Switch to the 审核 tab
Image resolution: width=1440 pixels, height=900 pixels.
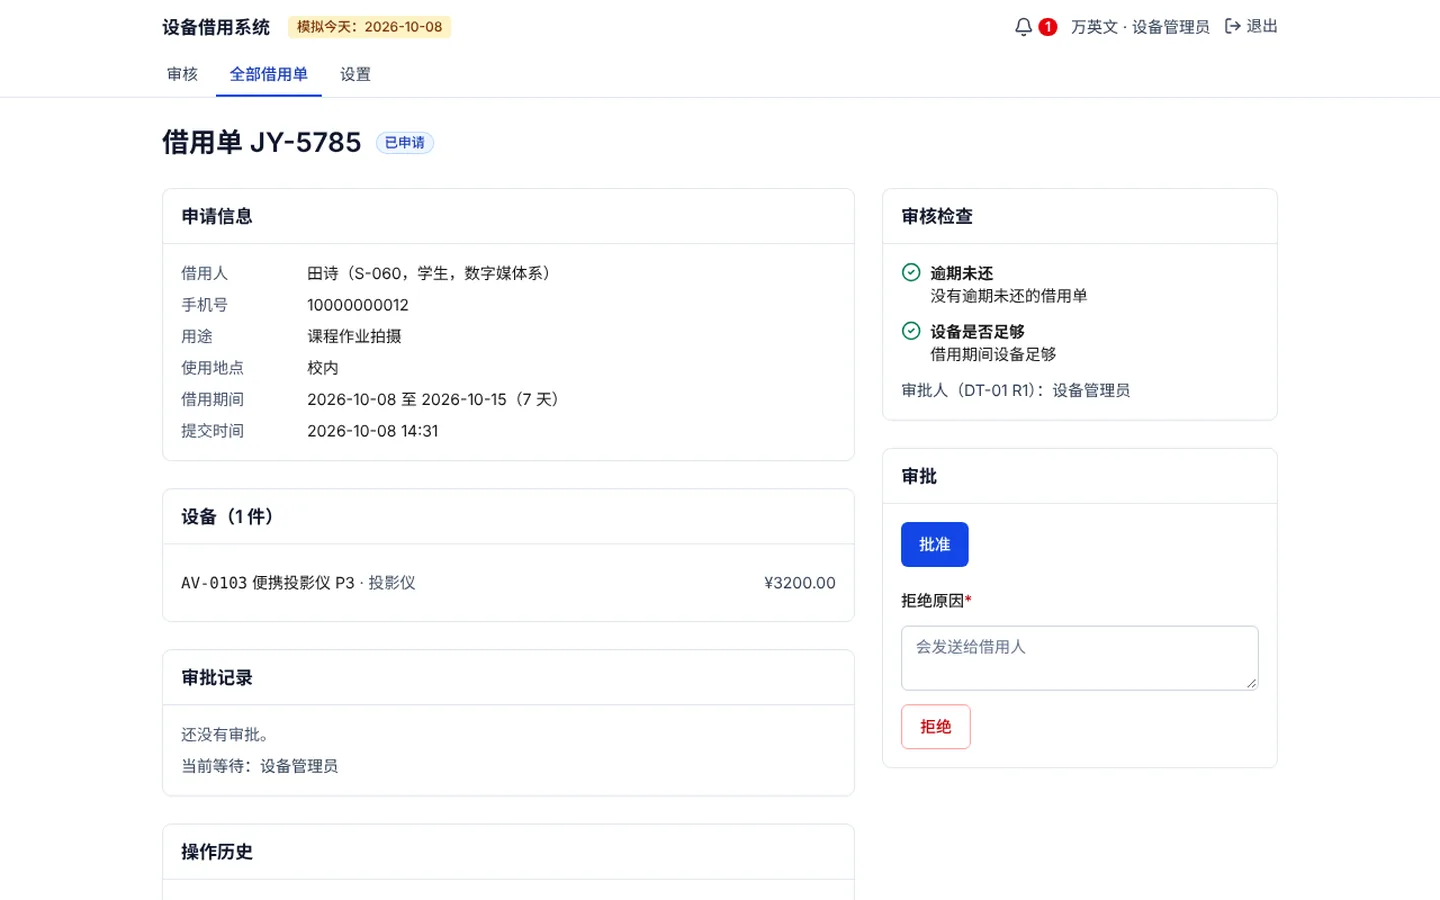click(182, 74)
